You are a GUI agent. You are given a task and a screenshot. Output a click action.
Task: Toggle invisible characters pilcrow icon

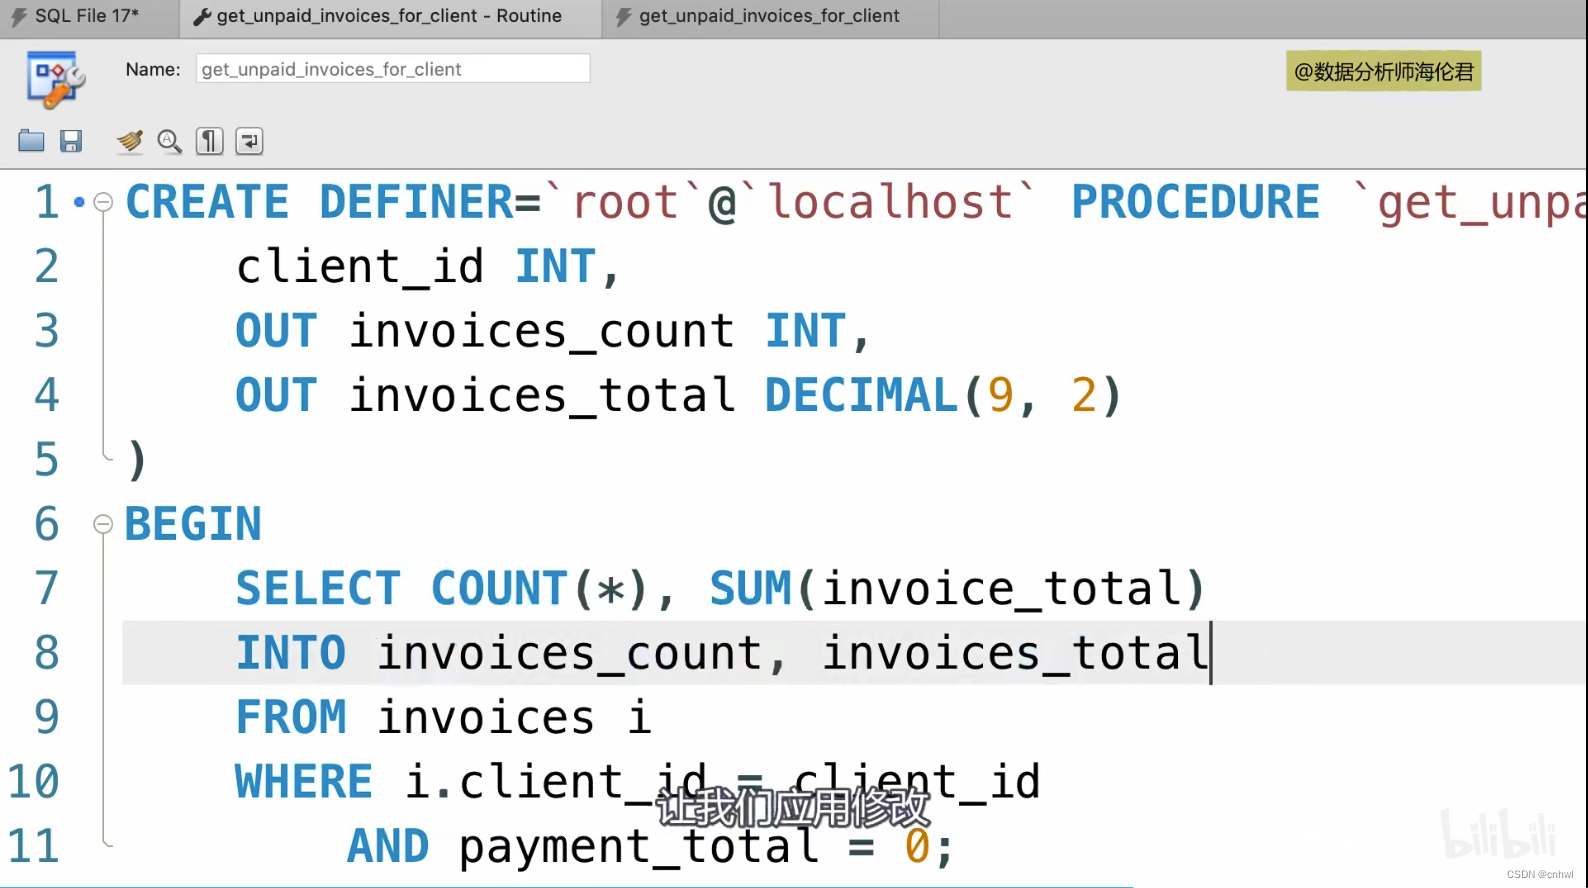point(209,141)
